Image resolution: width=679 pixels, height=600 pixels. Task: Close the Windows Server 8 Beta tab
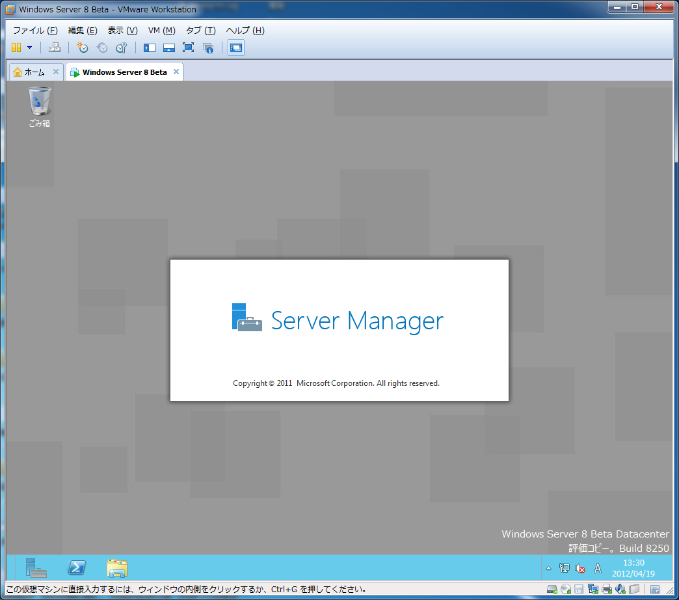(177, 72)
